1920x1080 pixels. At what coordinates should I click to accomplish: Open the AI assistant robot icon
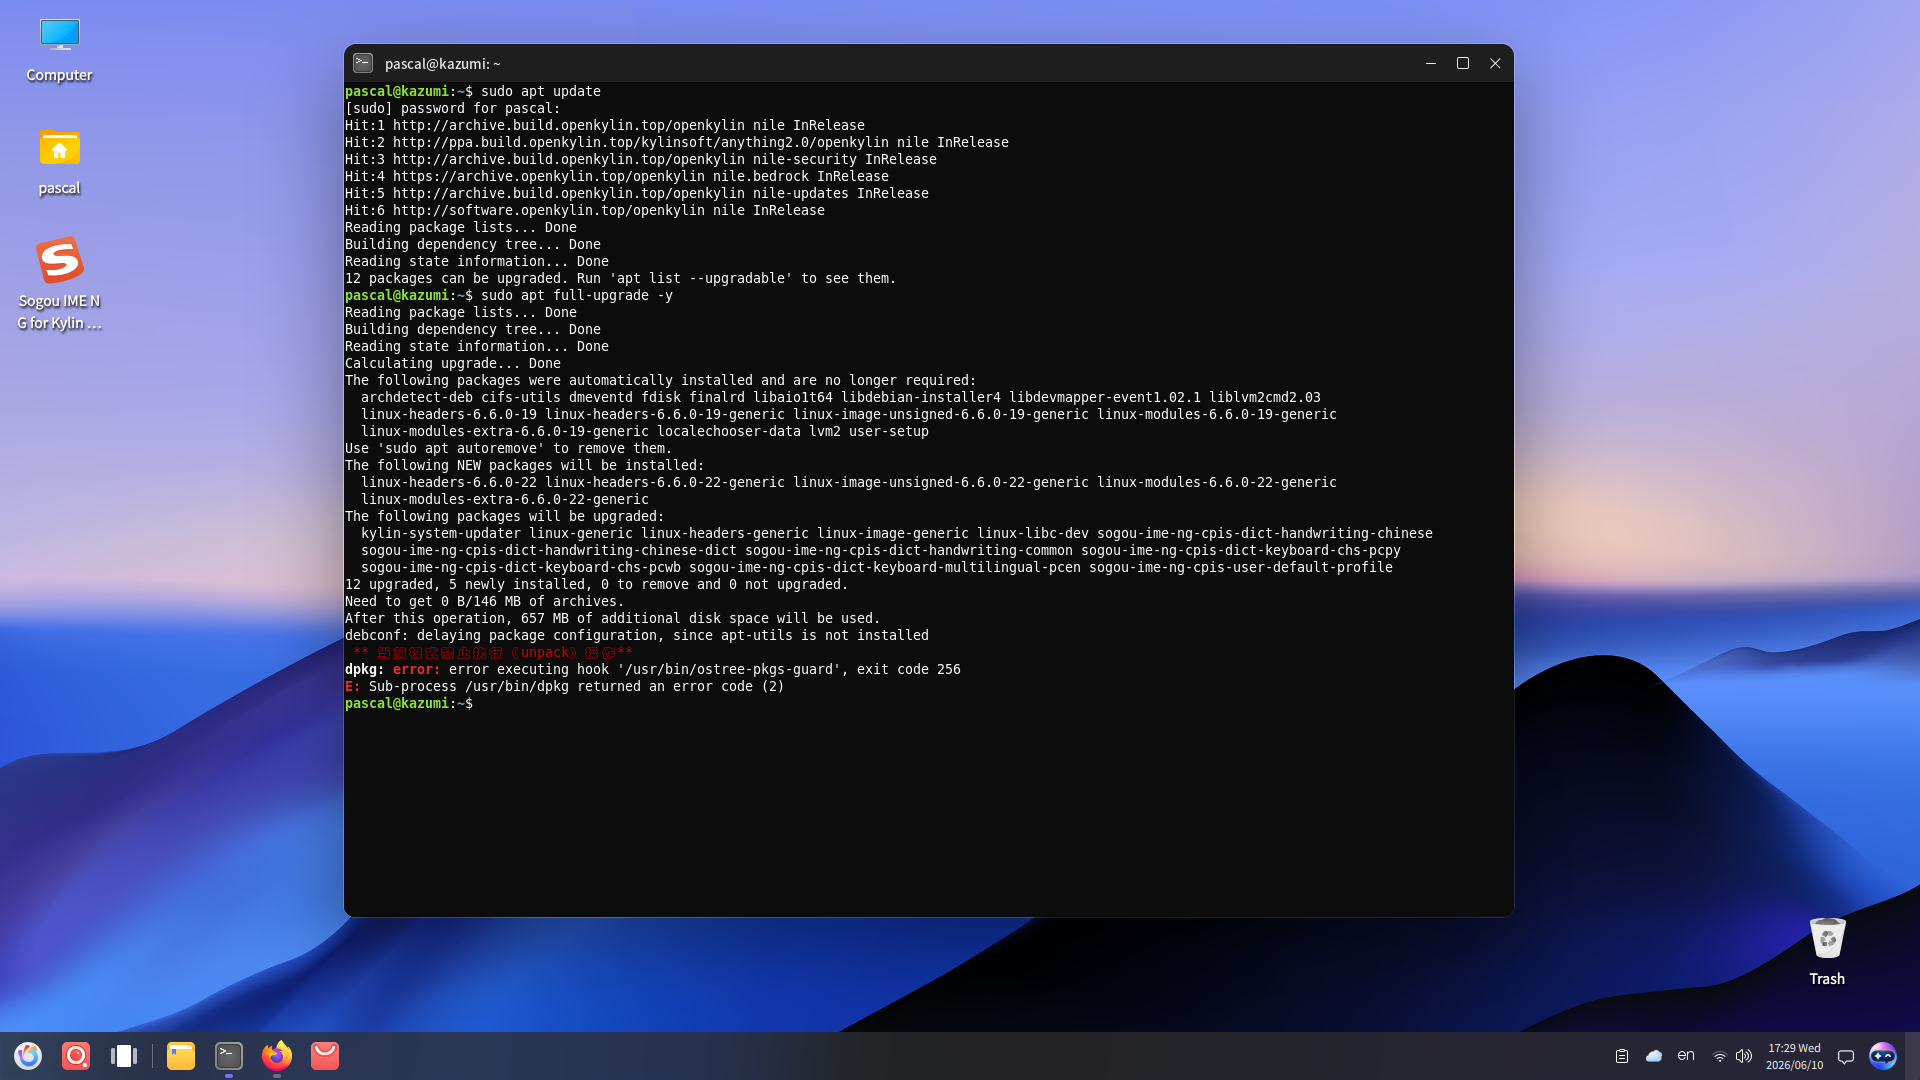point(1883,1056)
